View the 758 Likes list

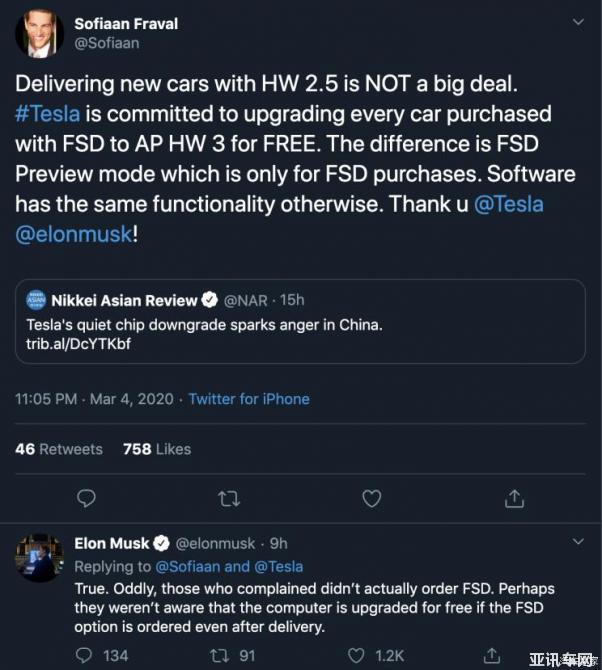click(156, 449)
